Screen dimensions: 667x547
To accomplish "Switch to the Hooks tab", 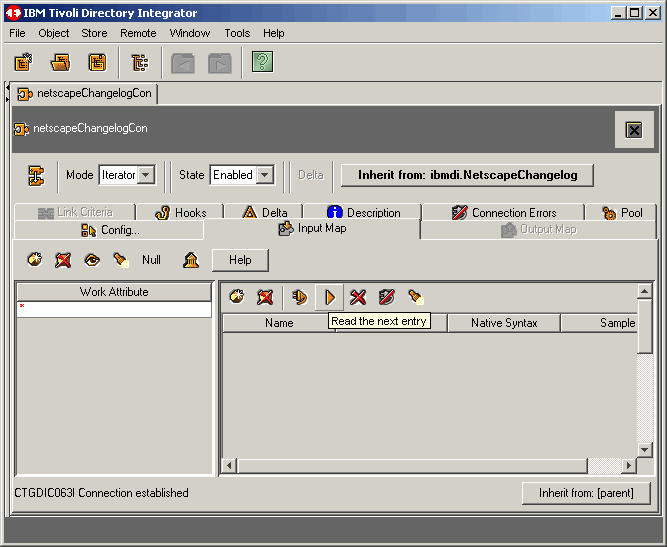I will click(x=181, y=213).
